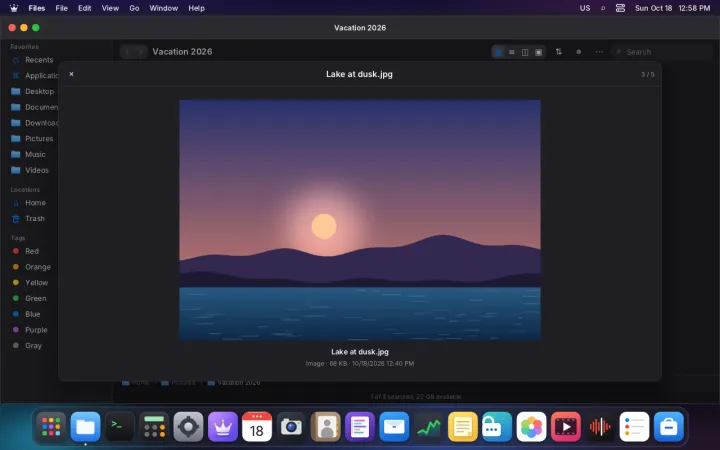Focus the Search field

662,52
